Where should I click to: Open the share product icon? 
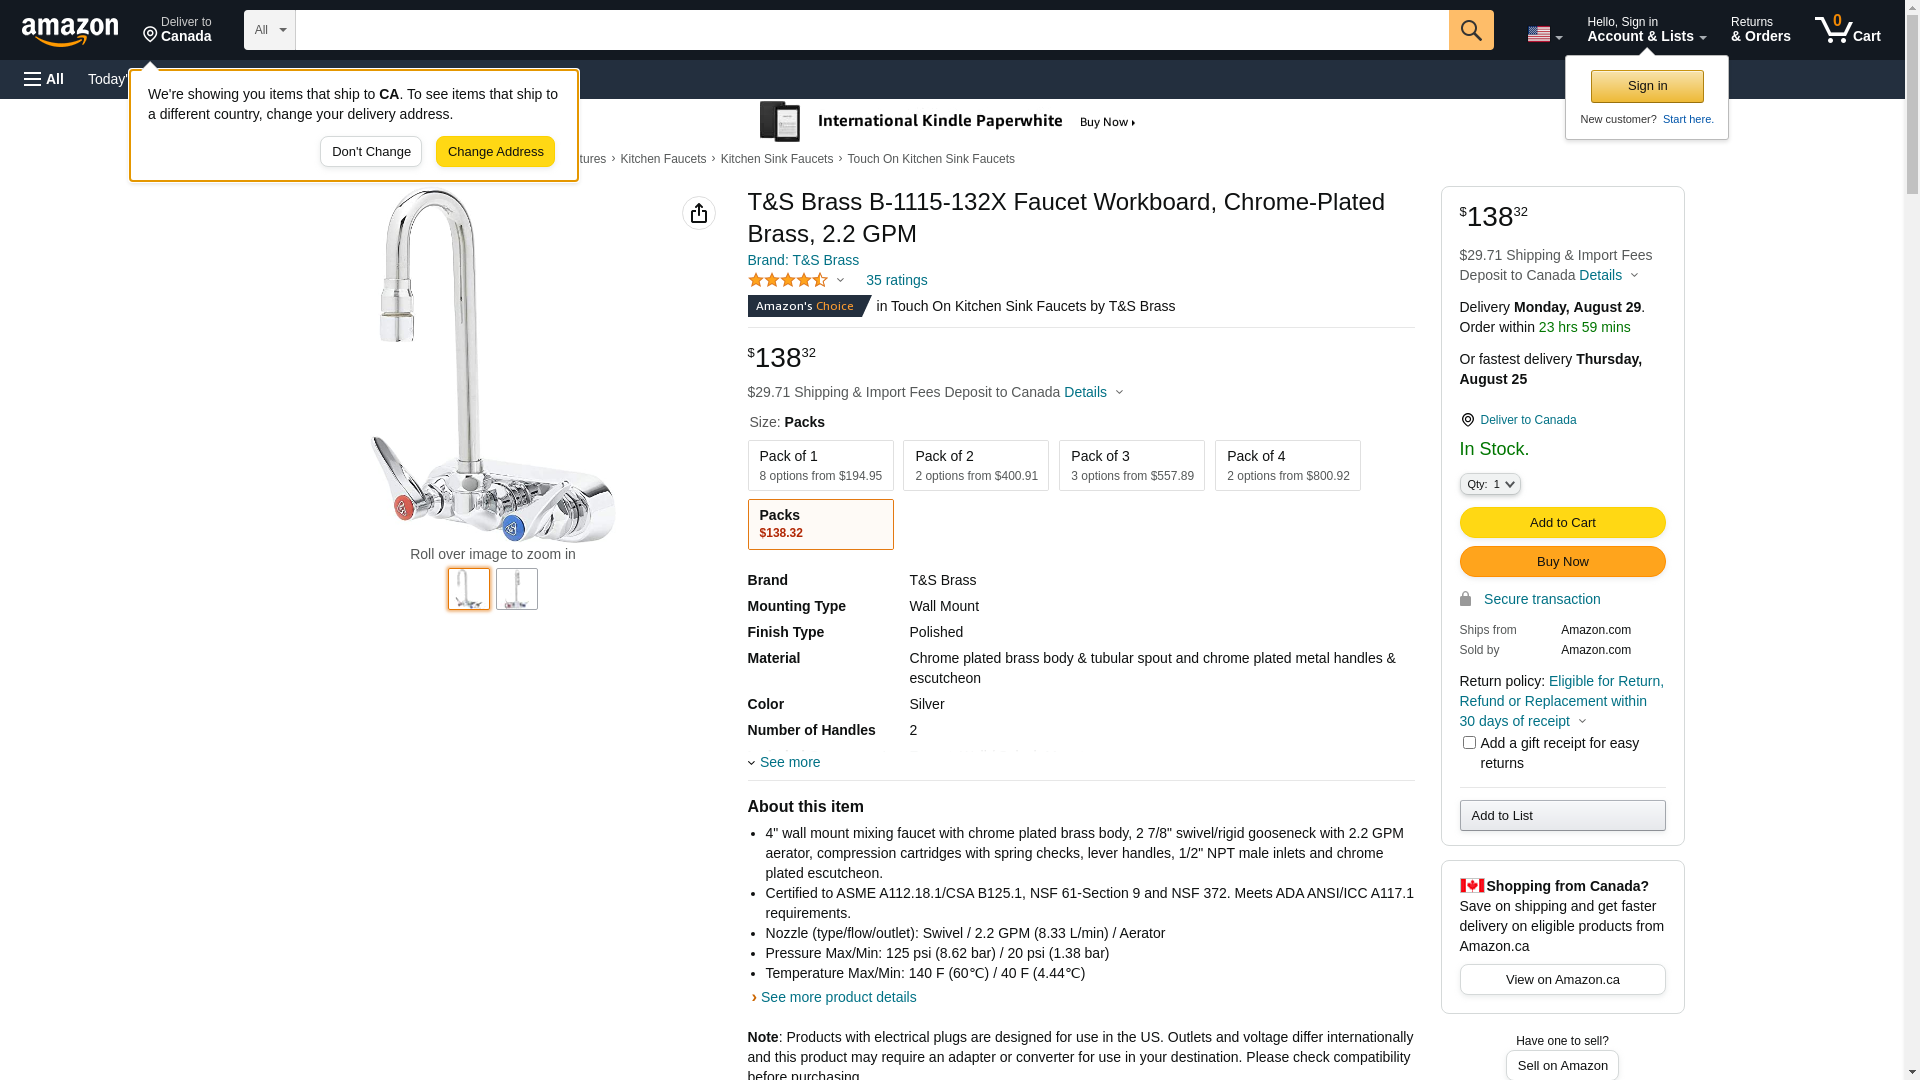[x=699, y=213]
